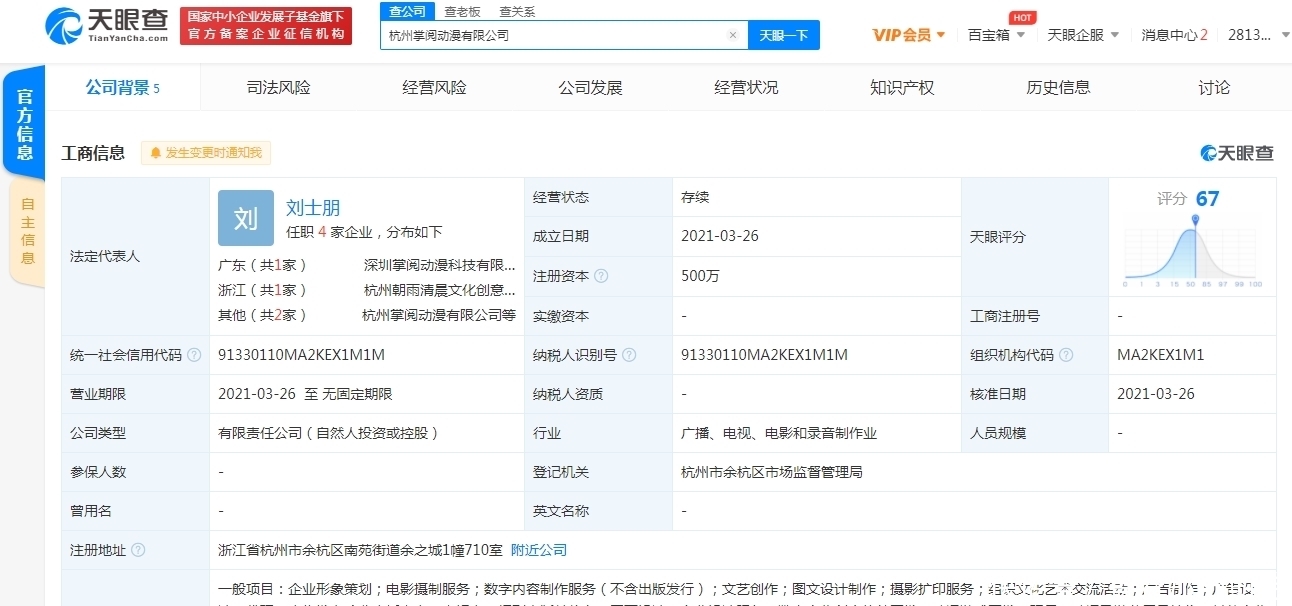Open the 附近公司 link

click(539, 550)
